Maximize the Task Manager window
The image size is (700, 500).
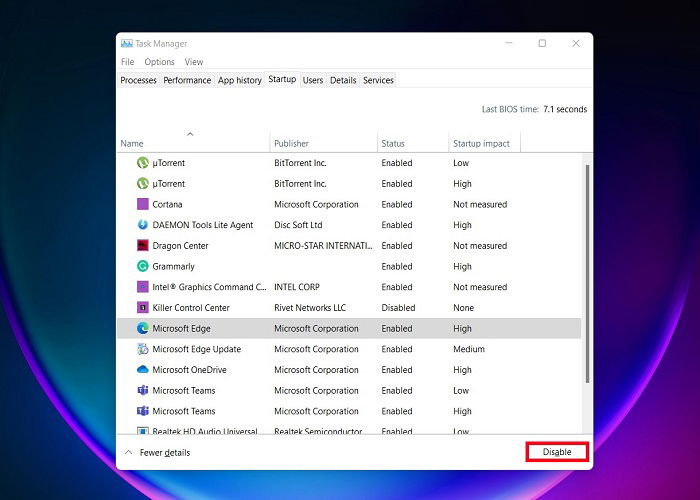542,43
